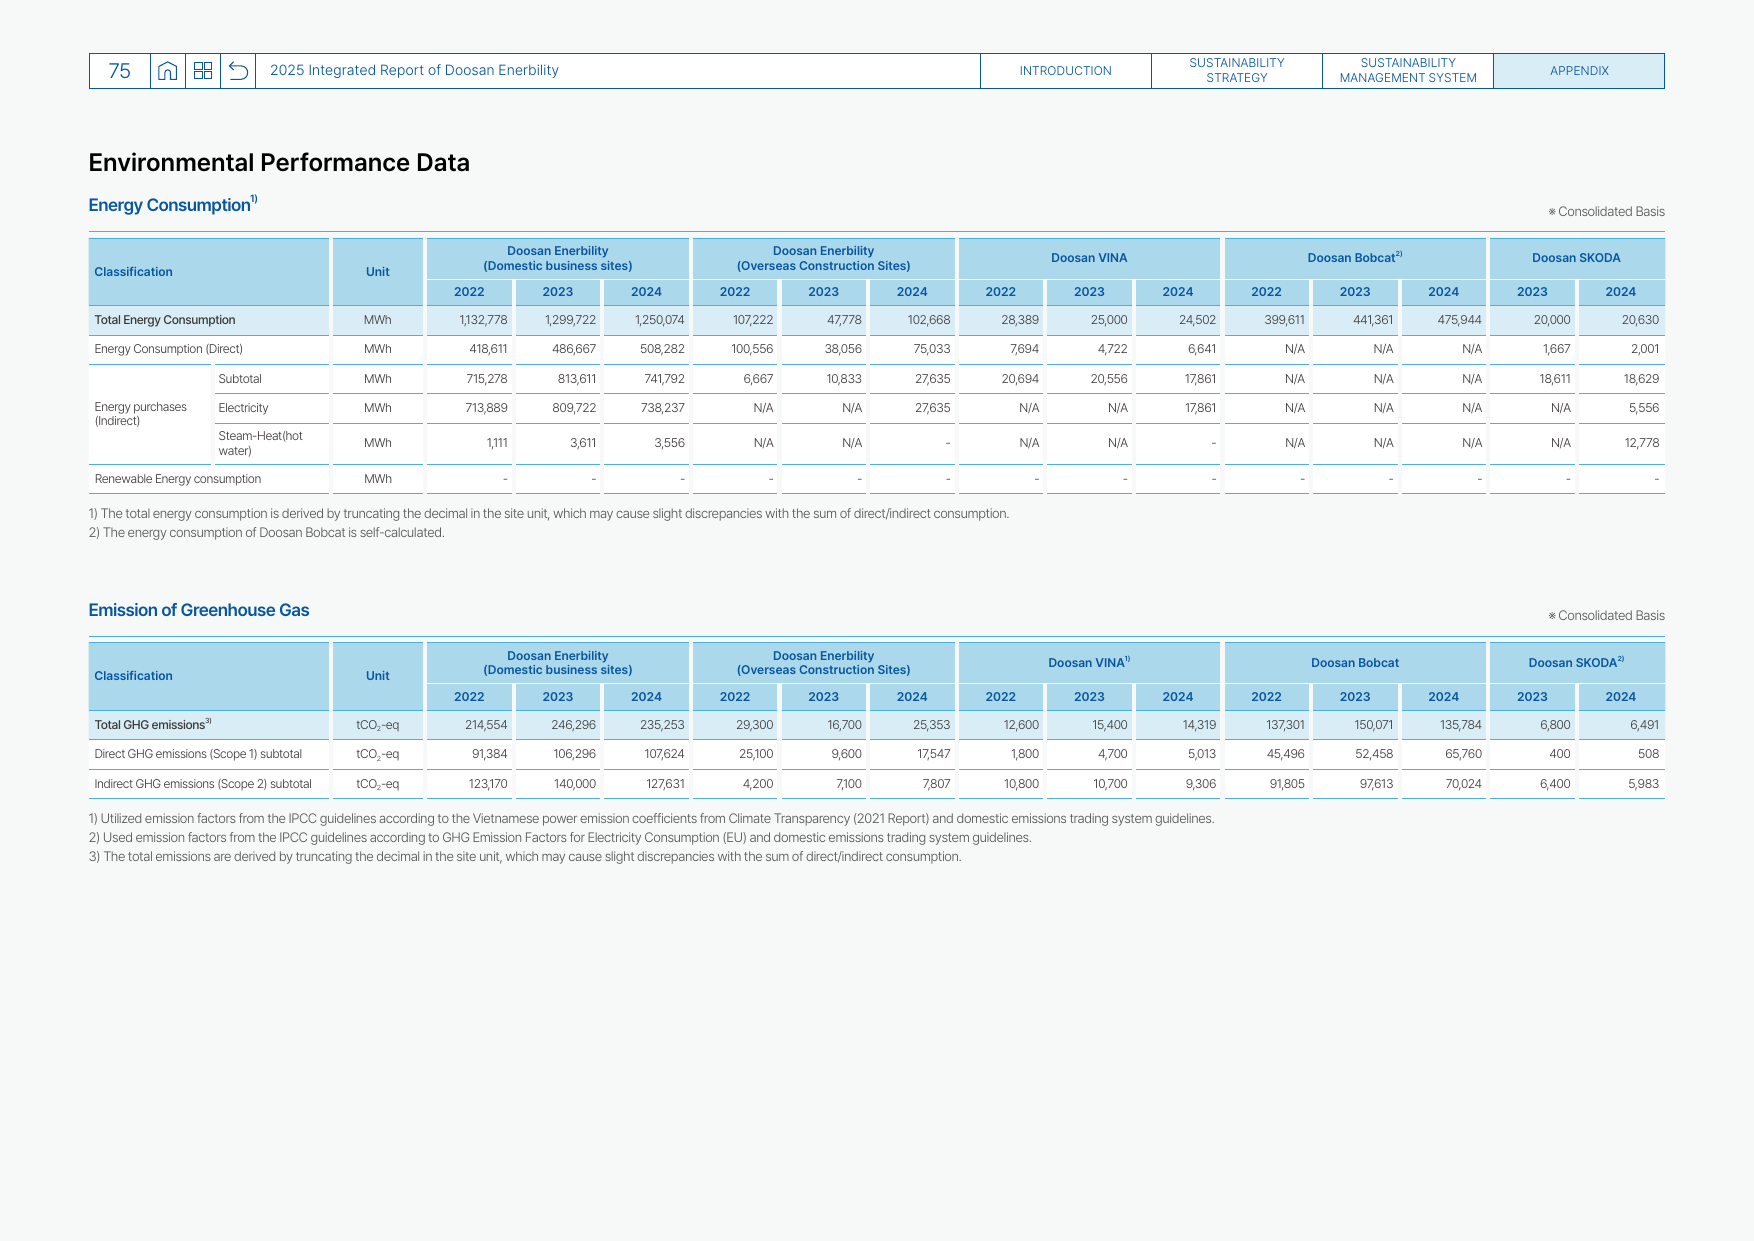Click the value 5,983
The width and height of the screenshot is (1754, 1241).
(x=1643, y=784)
